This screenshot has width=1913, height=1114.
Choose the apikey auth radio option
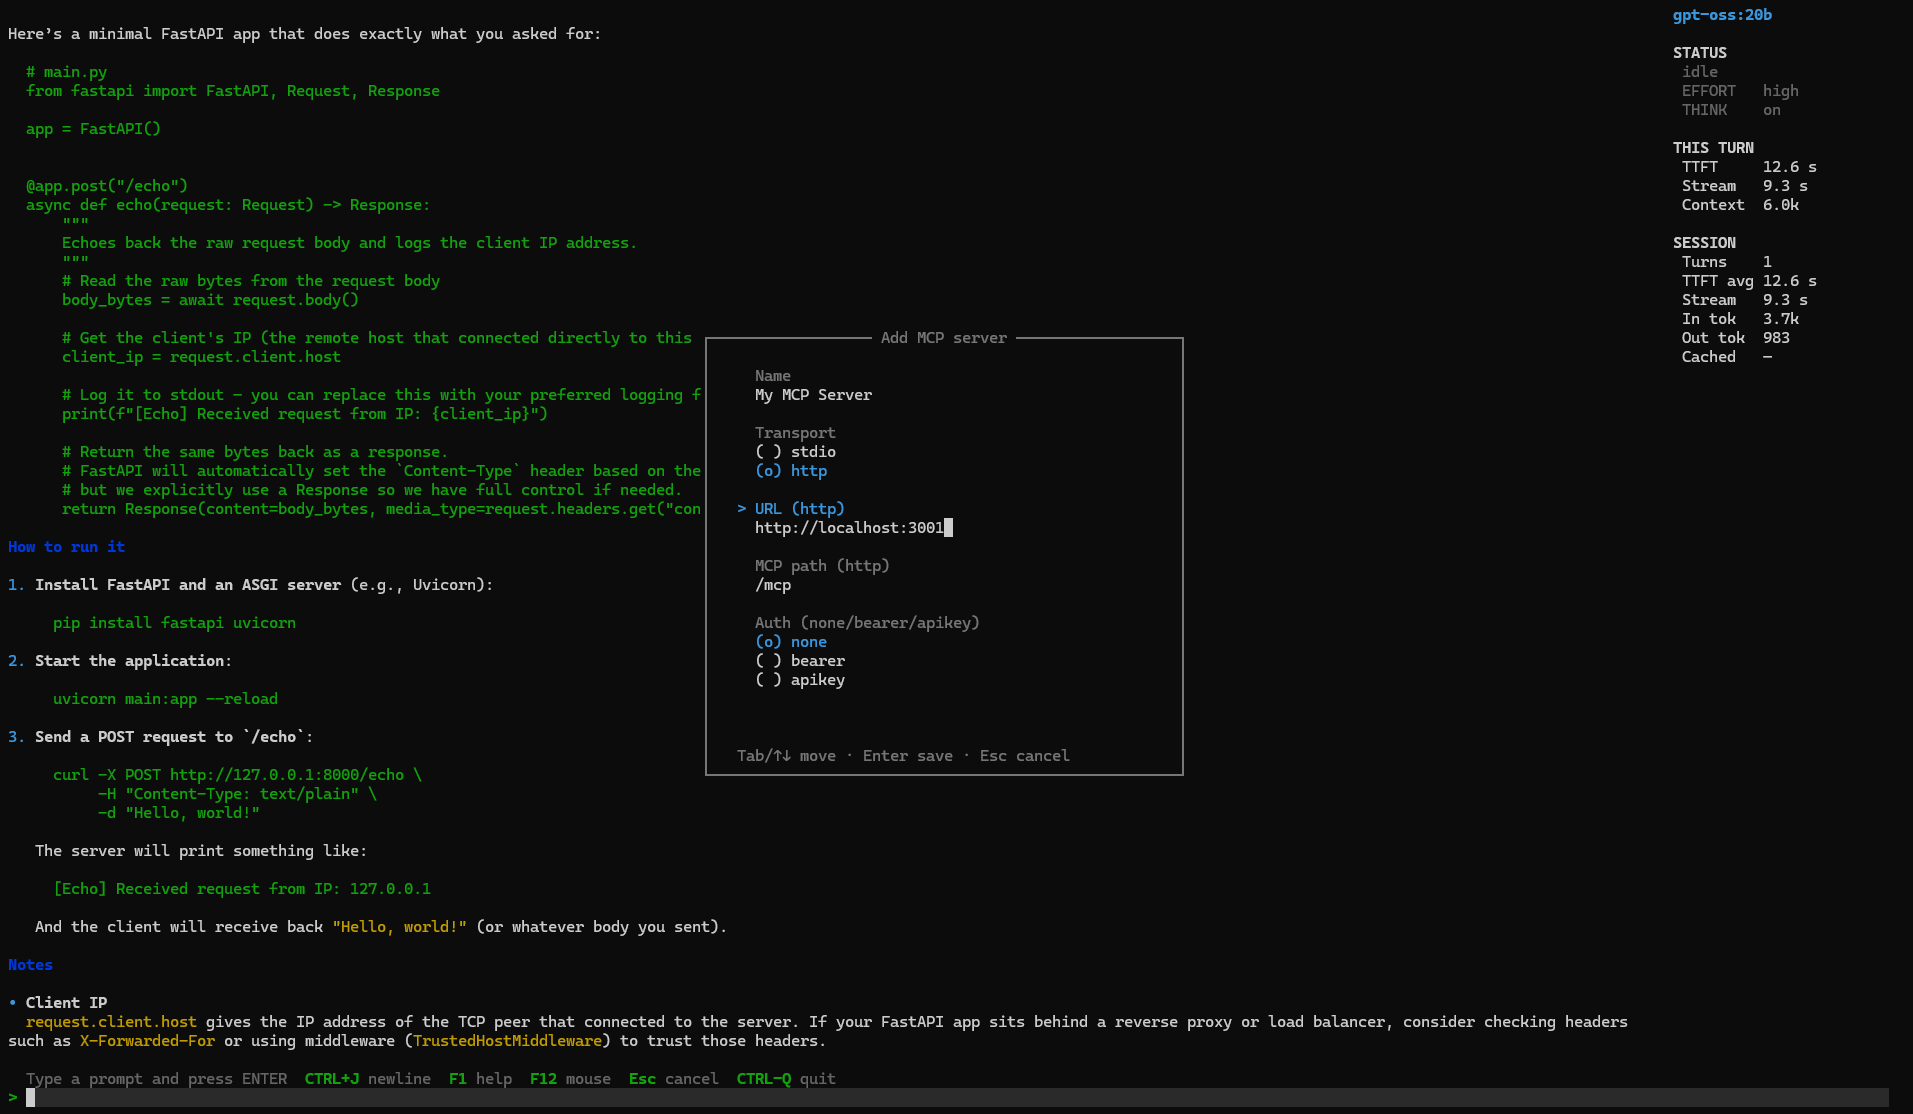point(800,680)
